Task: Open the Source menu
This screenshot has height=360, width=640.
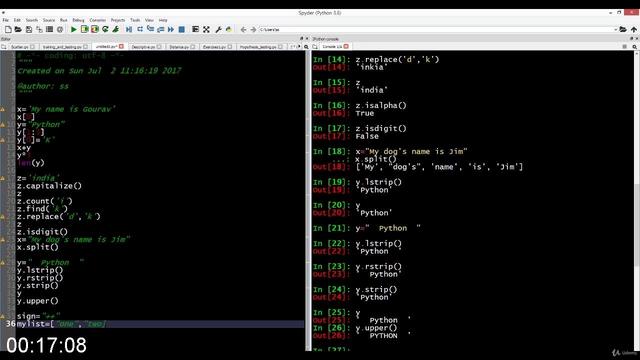Action: coord(49,20)
